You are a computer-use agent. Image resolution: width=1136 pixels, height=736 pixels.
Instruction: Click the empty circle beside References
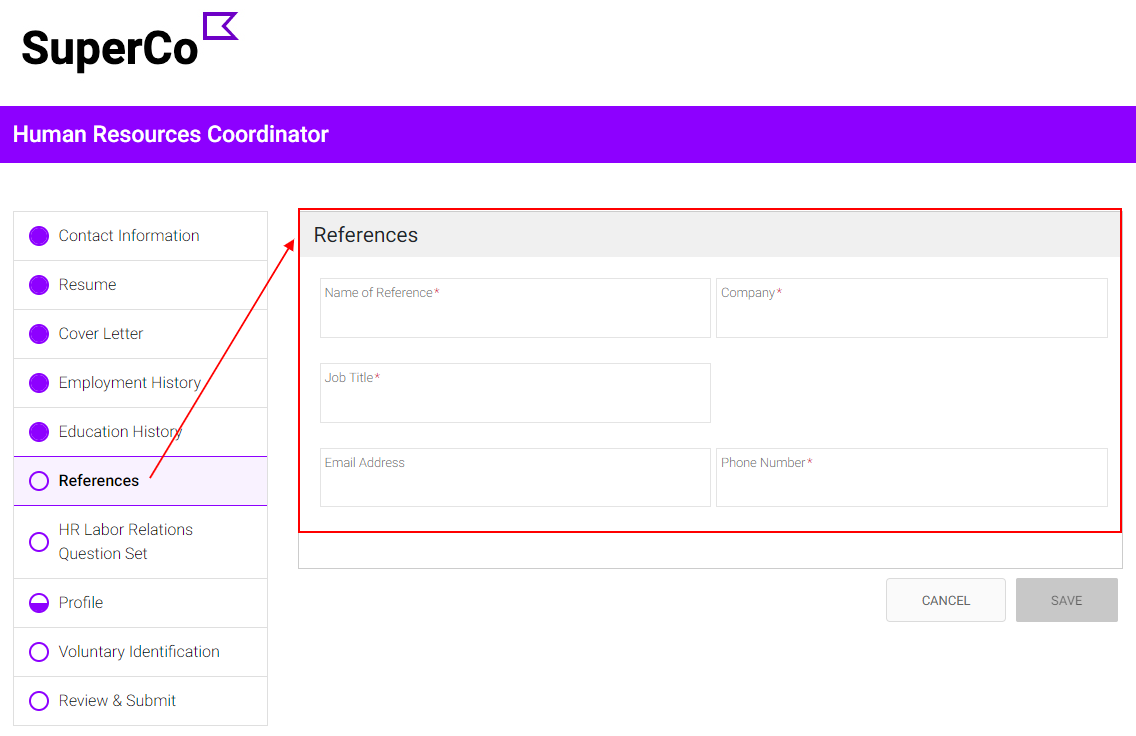coord(39,481)
